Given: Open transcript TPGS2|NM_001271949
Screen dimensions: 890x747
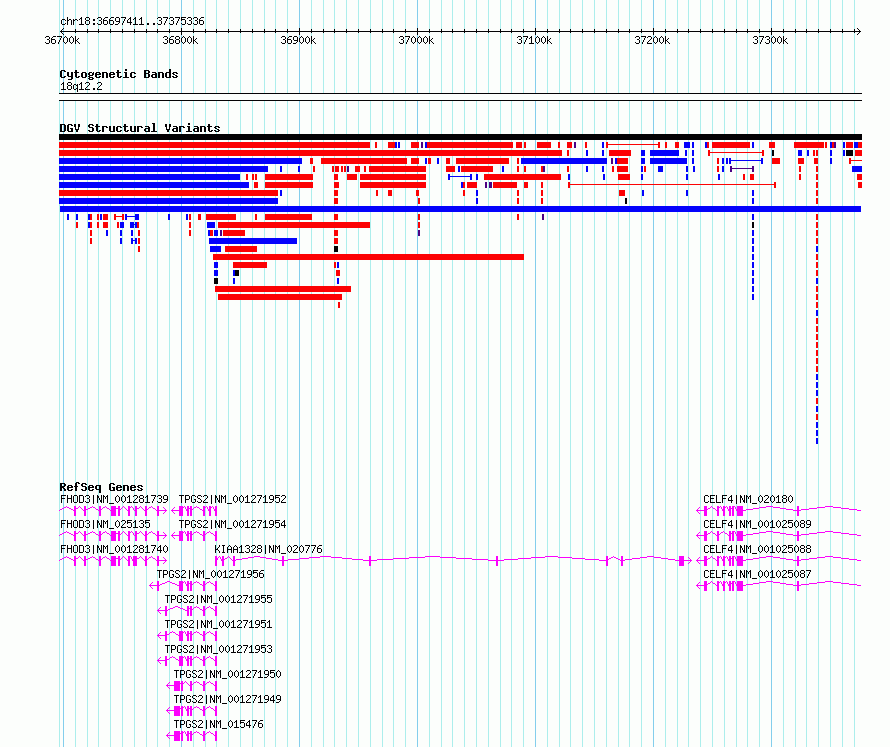Looking at the screenshot, I should 228,699.
